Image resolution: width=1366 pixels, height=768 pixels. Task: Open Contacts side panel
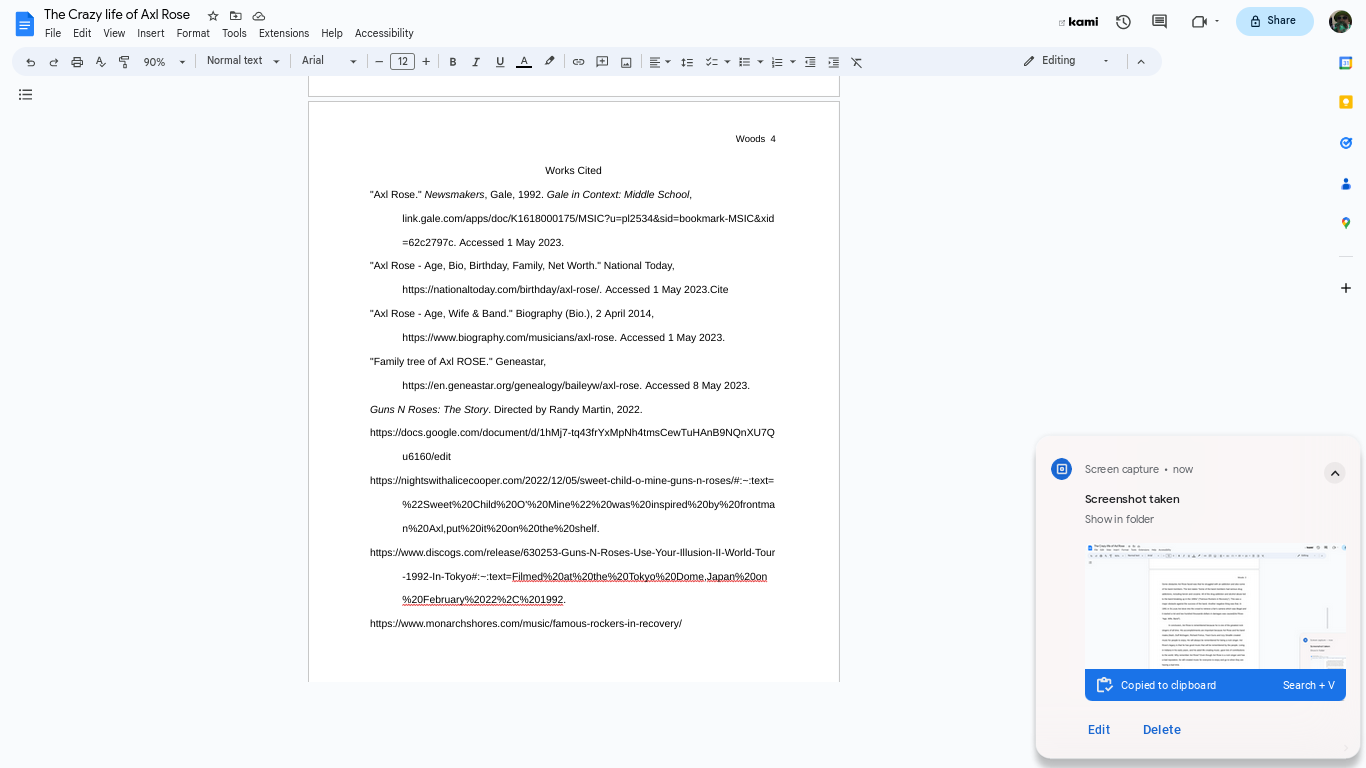(x=1346, y=184)
